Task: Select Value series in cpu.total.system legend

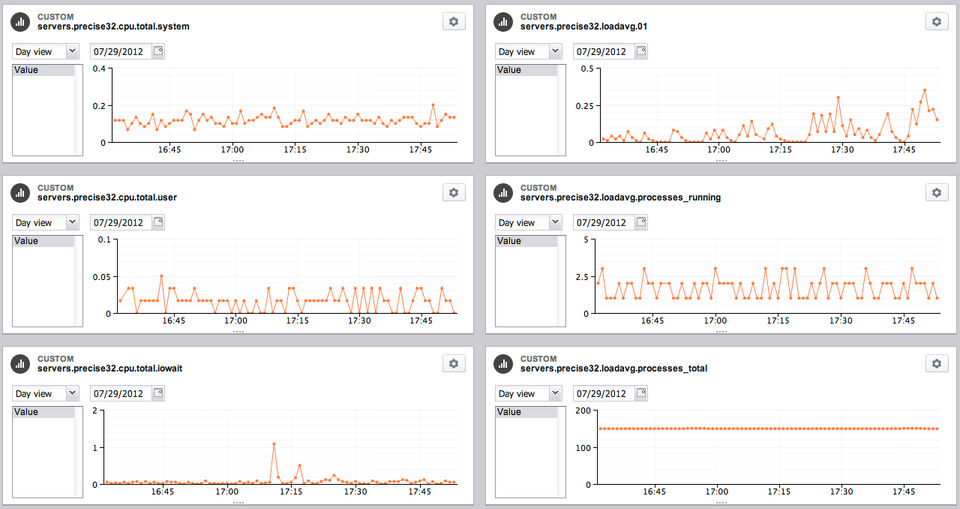Action: click(x=43, y=70)
